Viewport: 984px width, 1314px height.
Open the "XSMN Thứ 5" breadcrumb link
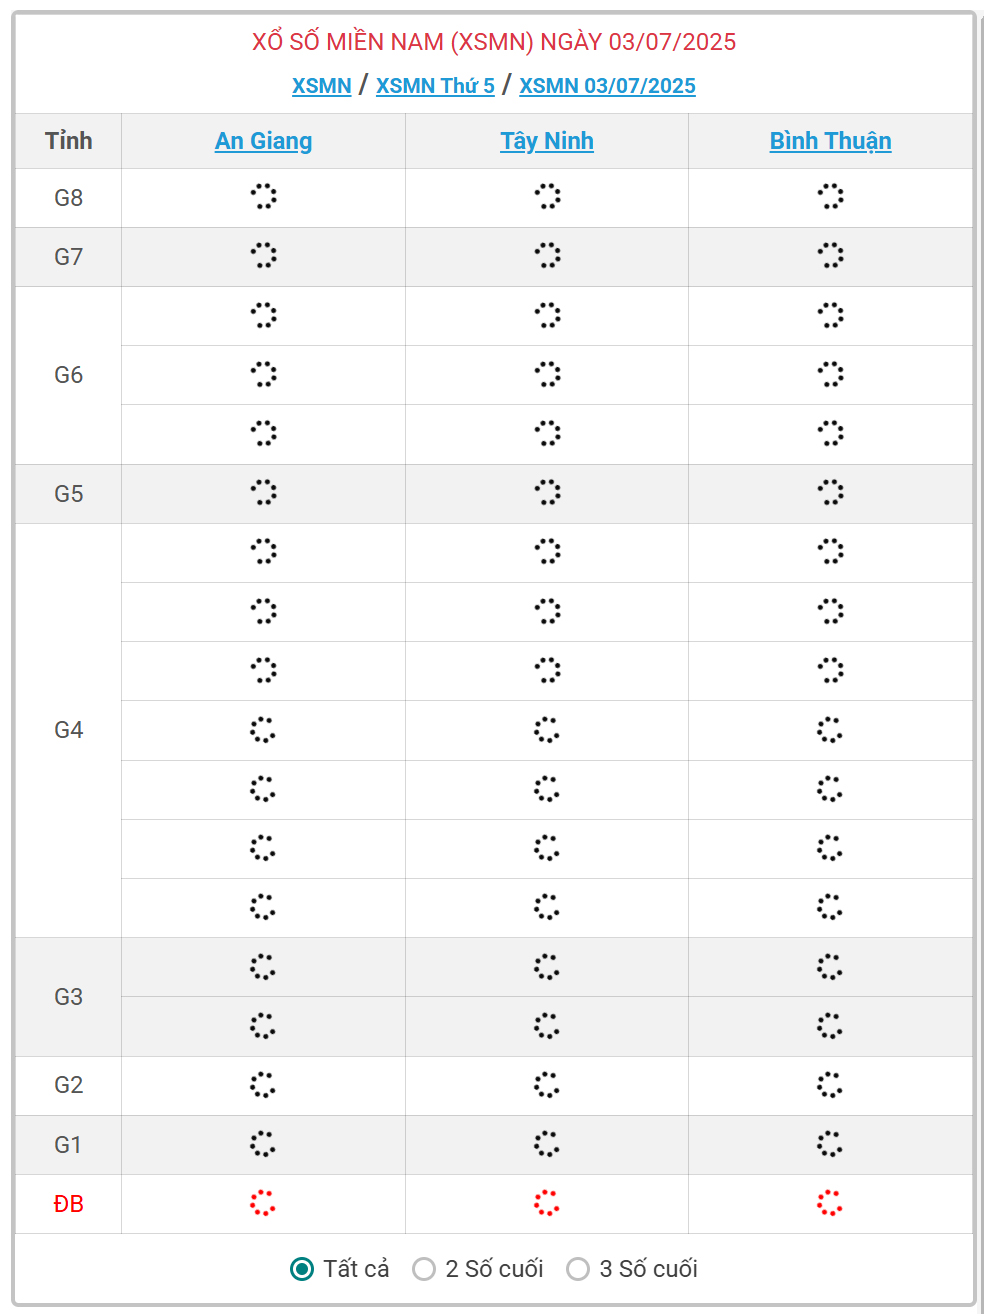435,86
